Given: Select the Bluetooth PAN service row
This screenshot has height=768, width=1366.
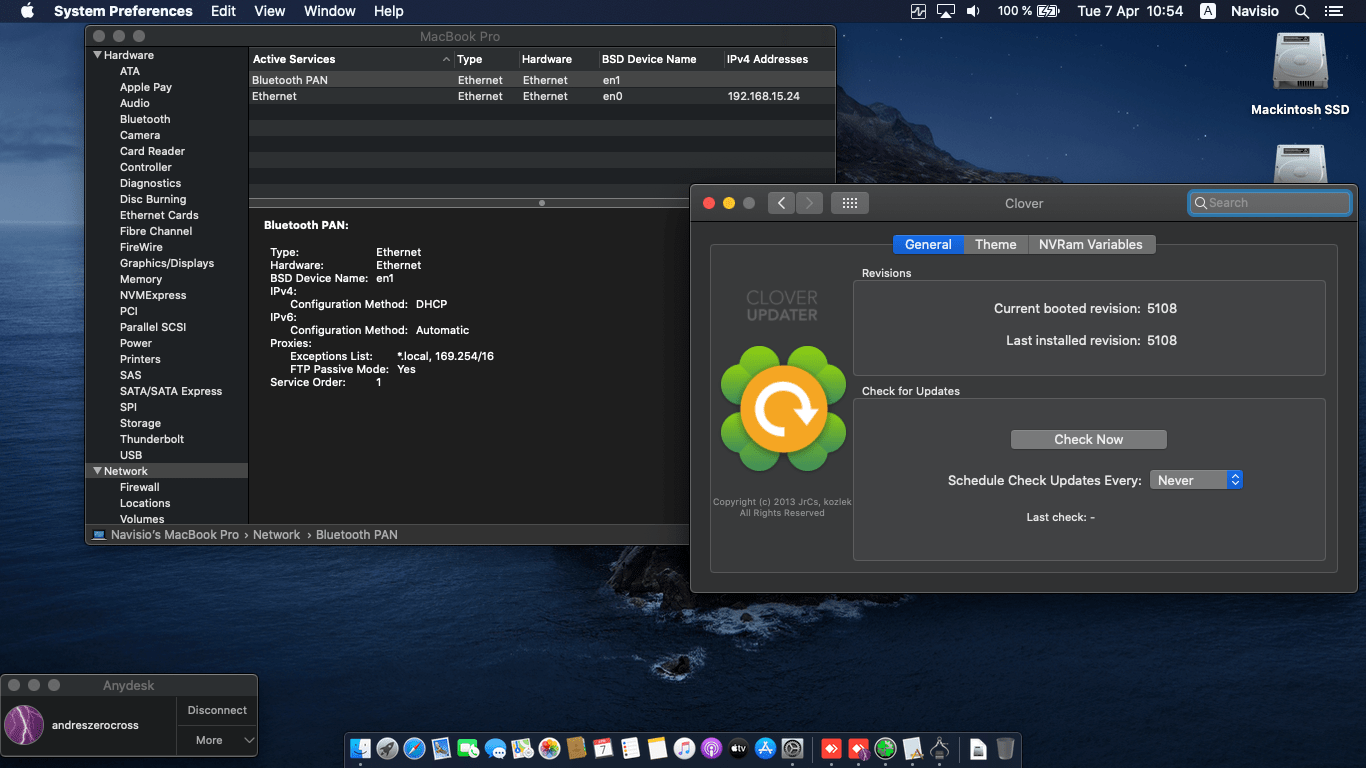Looking at the screenshot, I should coord(542,80).
